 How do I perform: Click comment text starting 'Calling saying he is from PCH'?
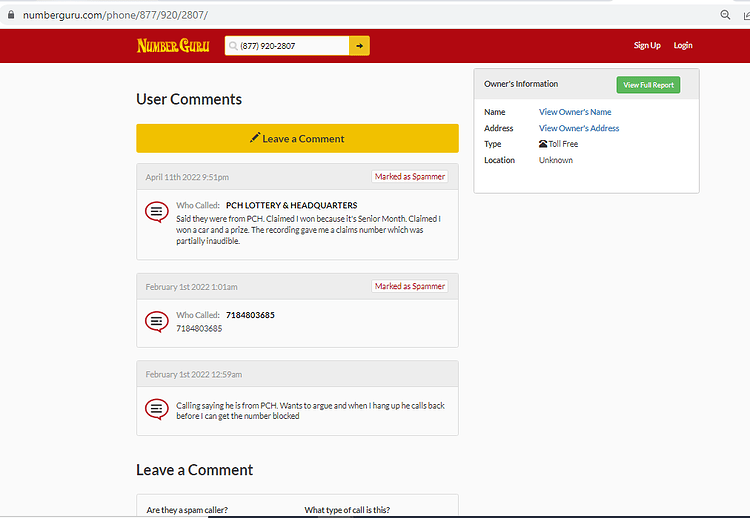(310, 411)
